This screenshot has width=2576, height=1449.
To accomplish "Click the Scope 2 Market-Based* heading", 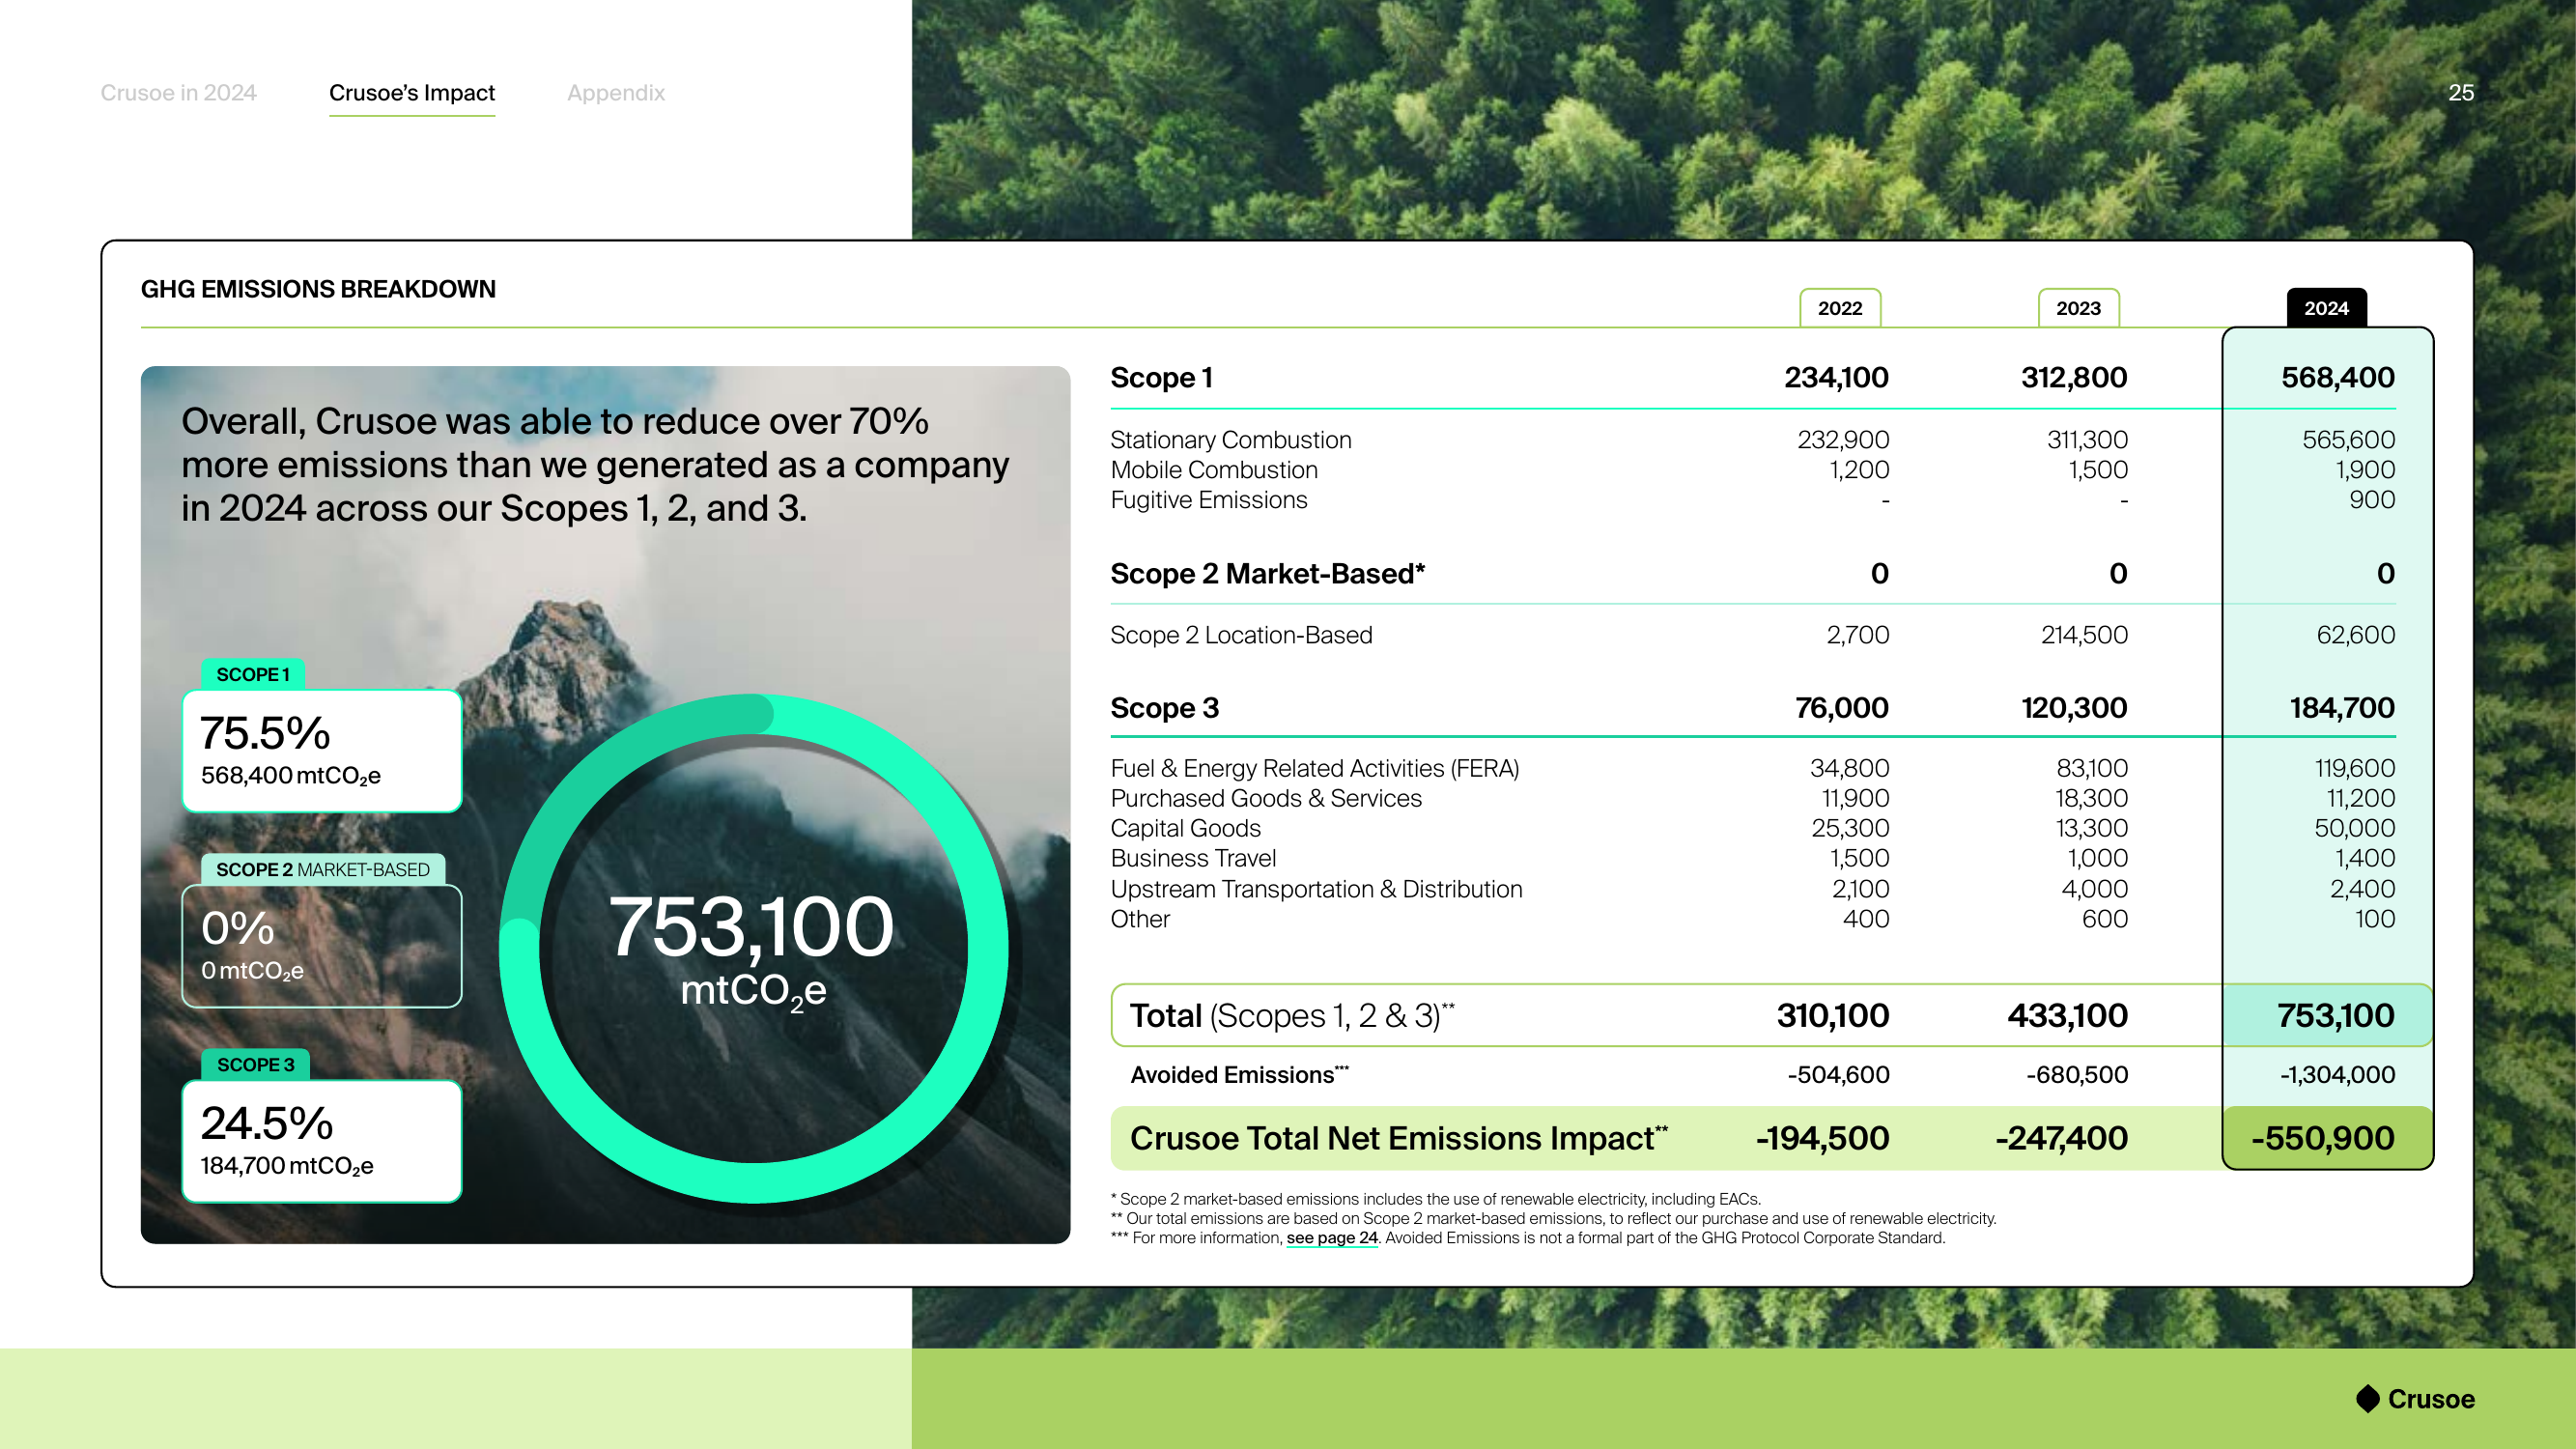I will click(x=1267, y=574).
